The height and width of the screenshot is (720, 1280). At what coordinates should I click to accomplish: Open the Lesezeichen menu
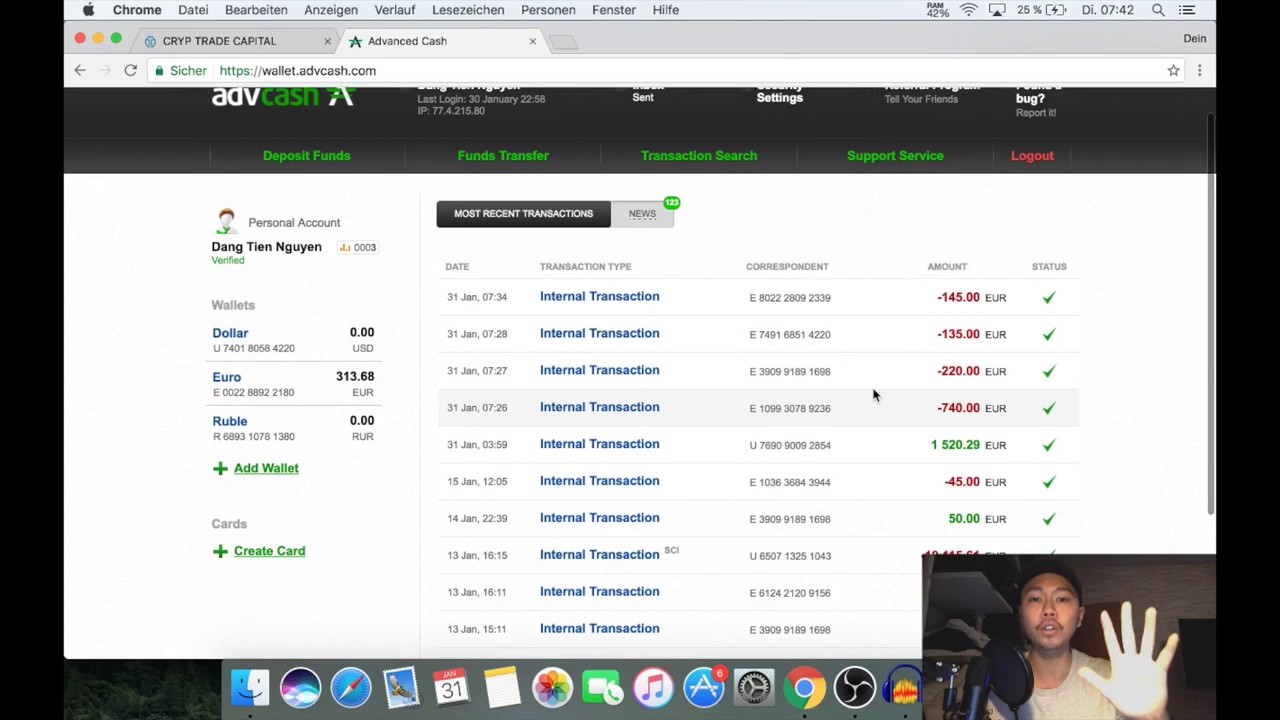(468, 10)
